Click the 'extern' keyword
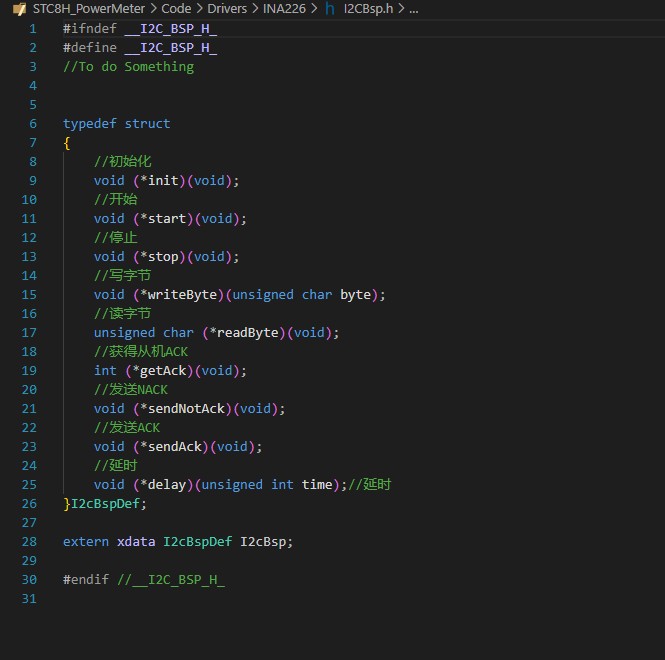The width and height of the screenshot is (665, 660). click(x=86, y=542)
